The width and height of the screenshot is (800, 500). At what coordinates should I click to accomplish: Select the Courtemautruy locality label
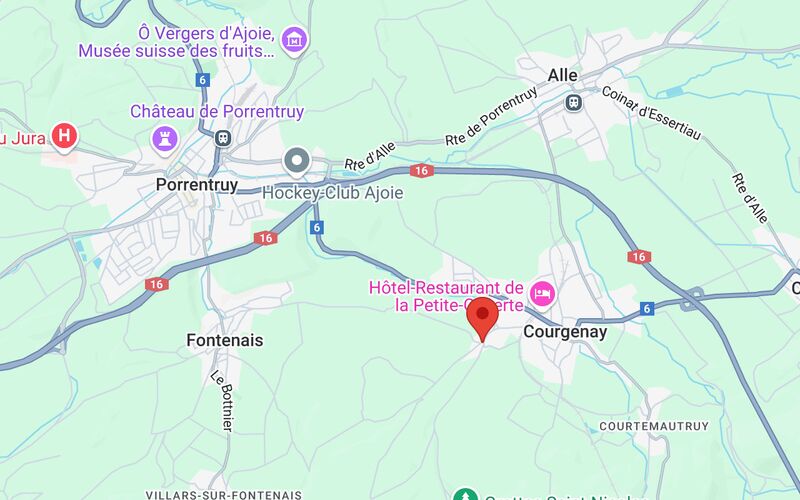click(654, 426)
